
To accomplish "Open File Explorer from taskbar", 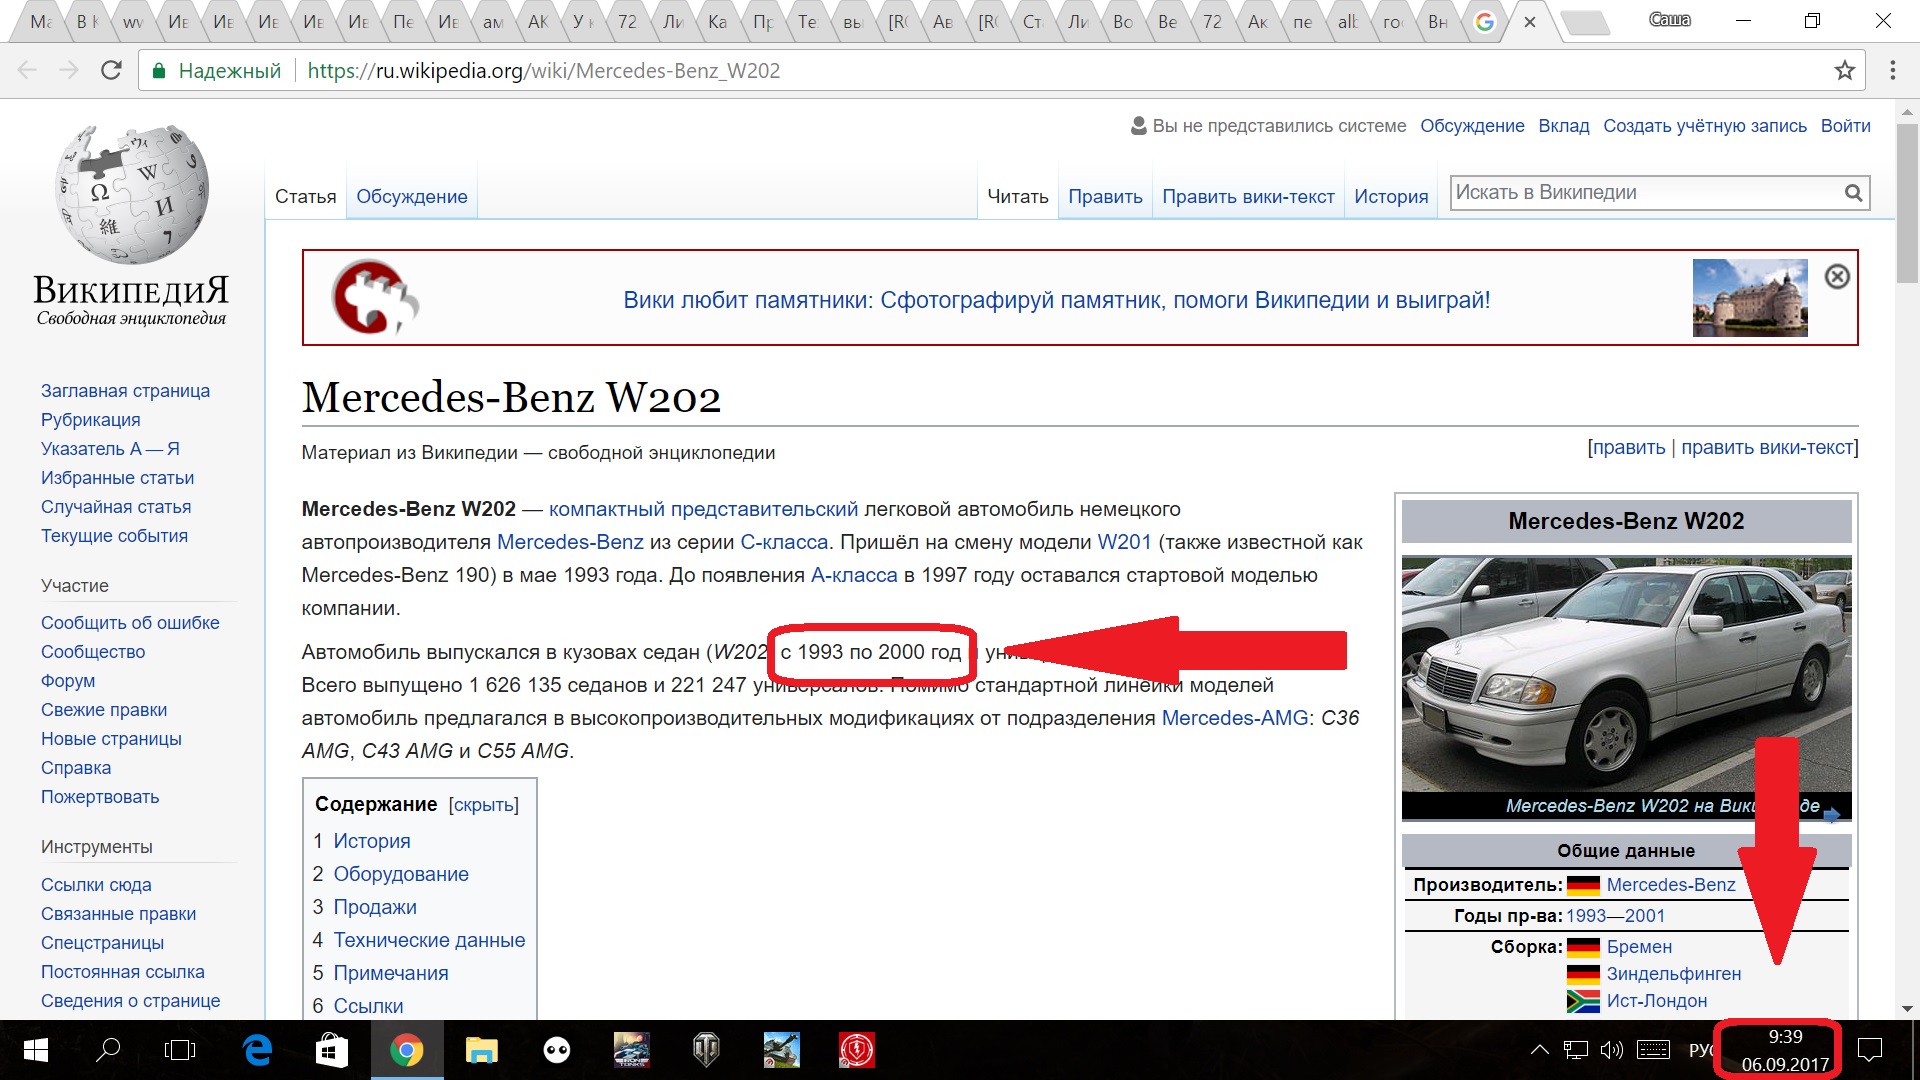I will pos(481,1050).
